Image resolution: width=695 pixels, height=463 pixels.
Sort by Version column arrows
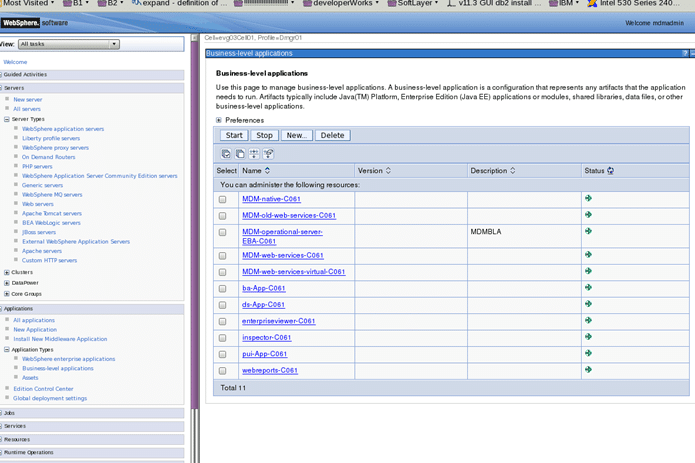click(388, 171)
